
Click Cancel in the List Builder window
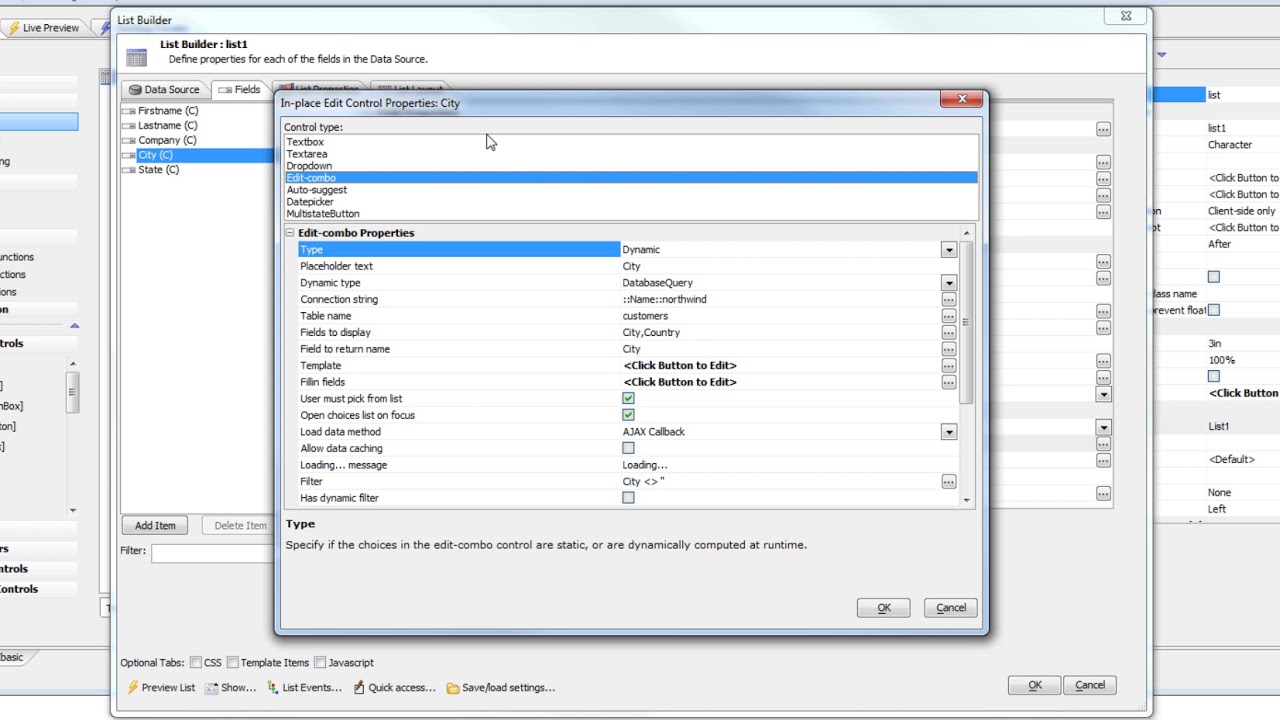click(1090, 685)
